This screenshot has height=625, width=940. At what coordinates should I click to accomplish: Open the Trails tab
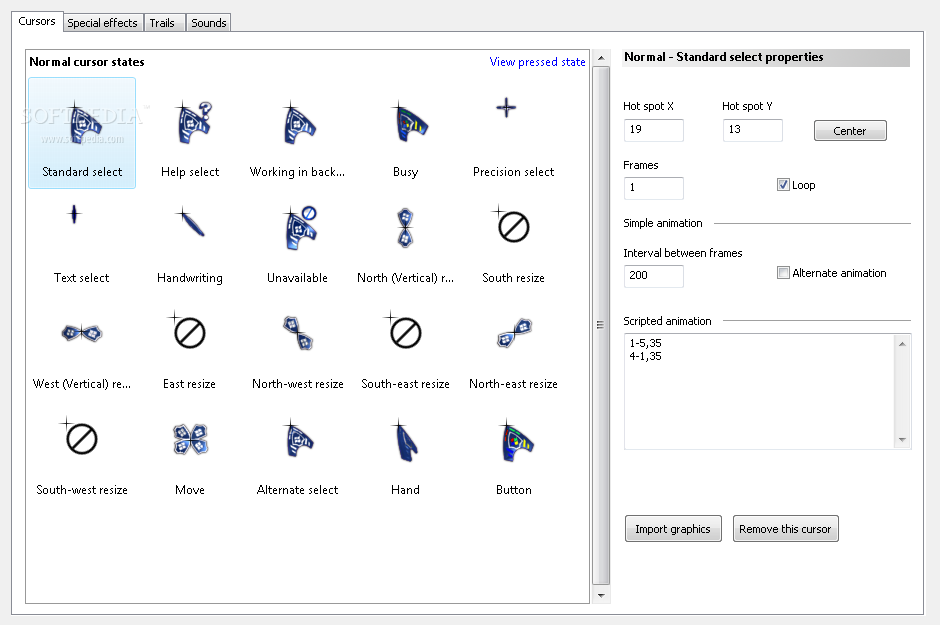(162, 23)
